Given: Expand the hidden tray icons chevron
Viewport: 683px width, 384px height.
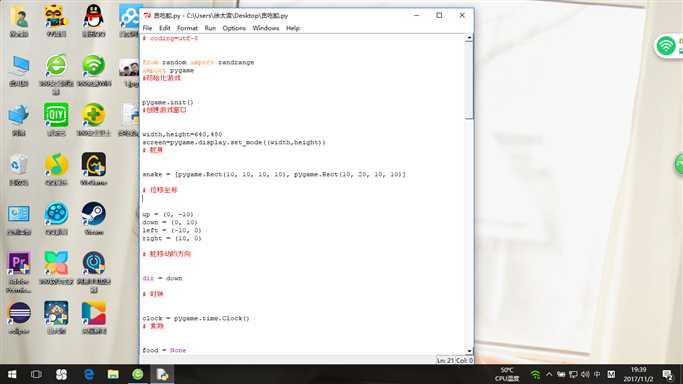Looking at the screenshot, I should coord(549,374).
